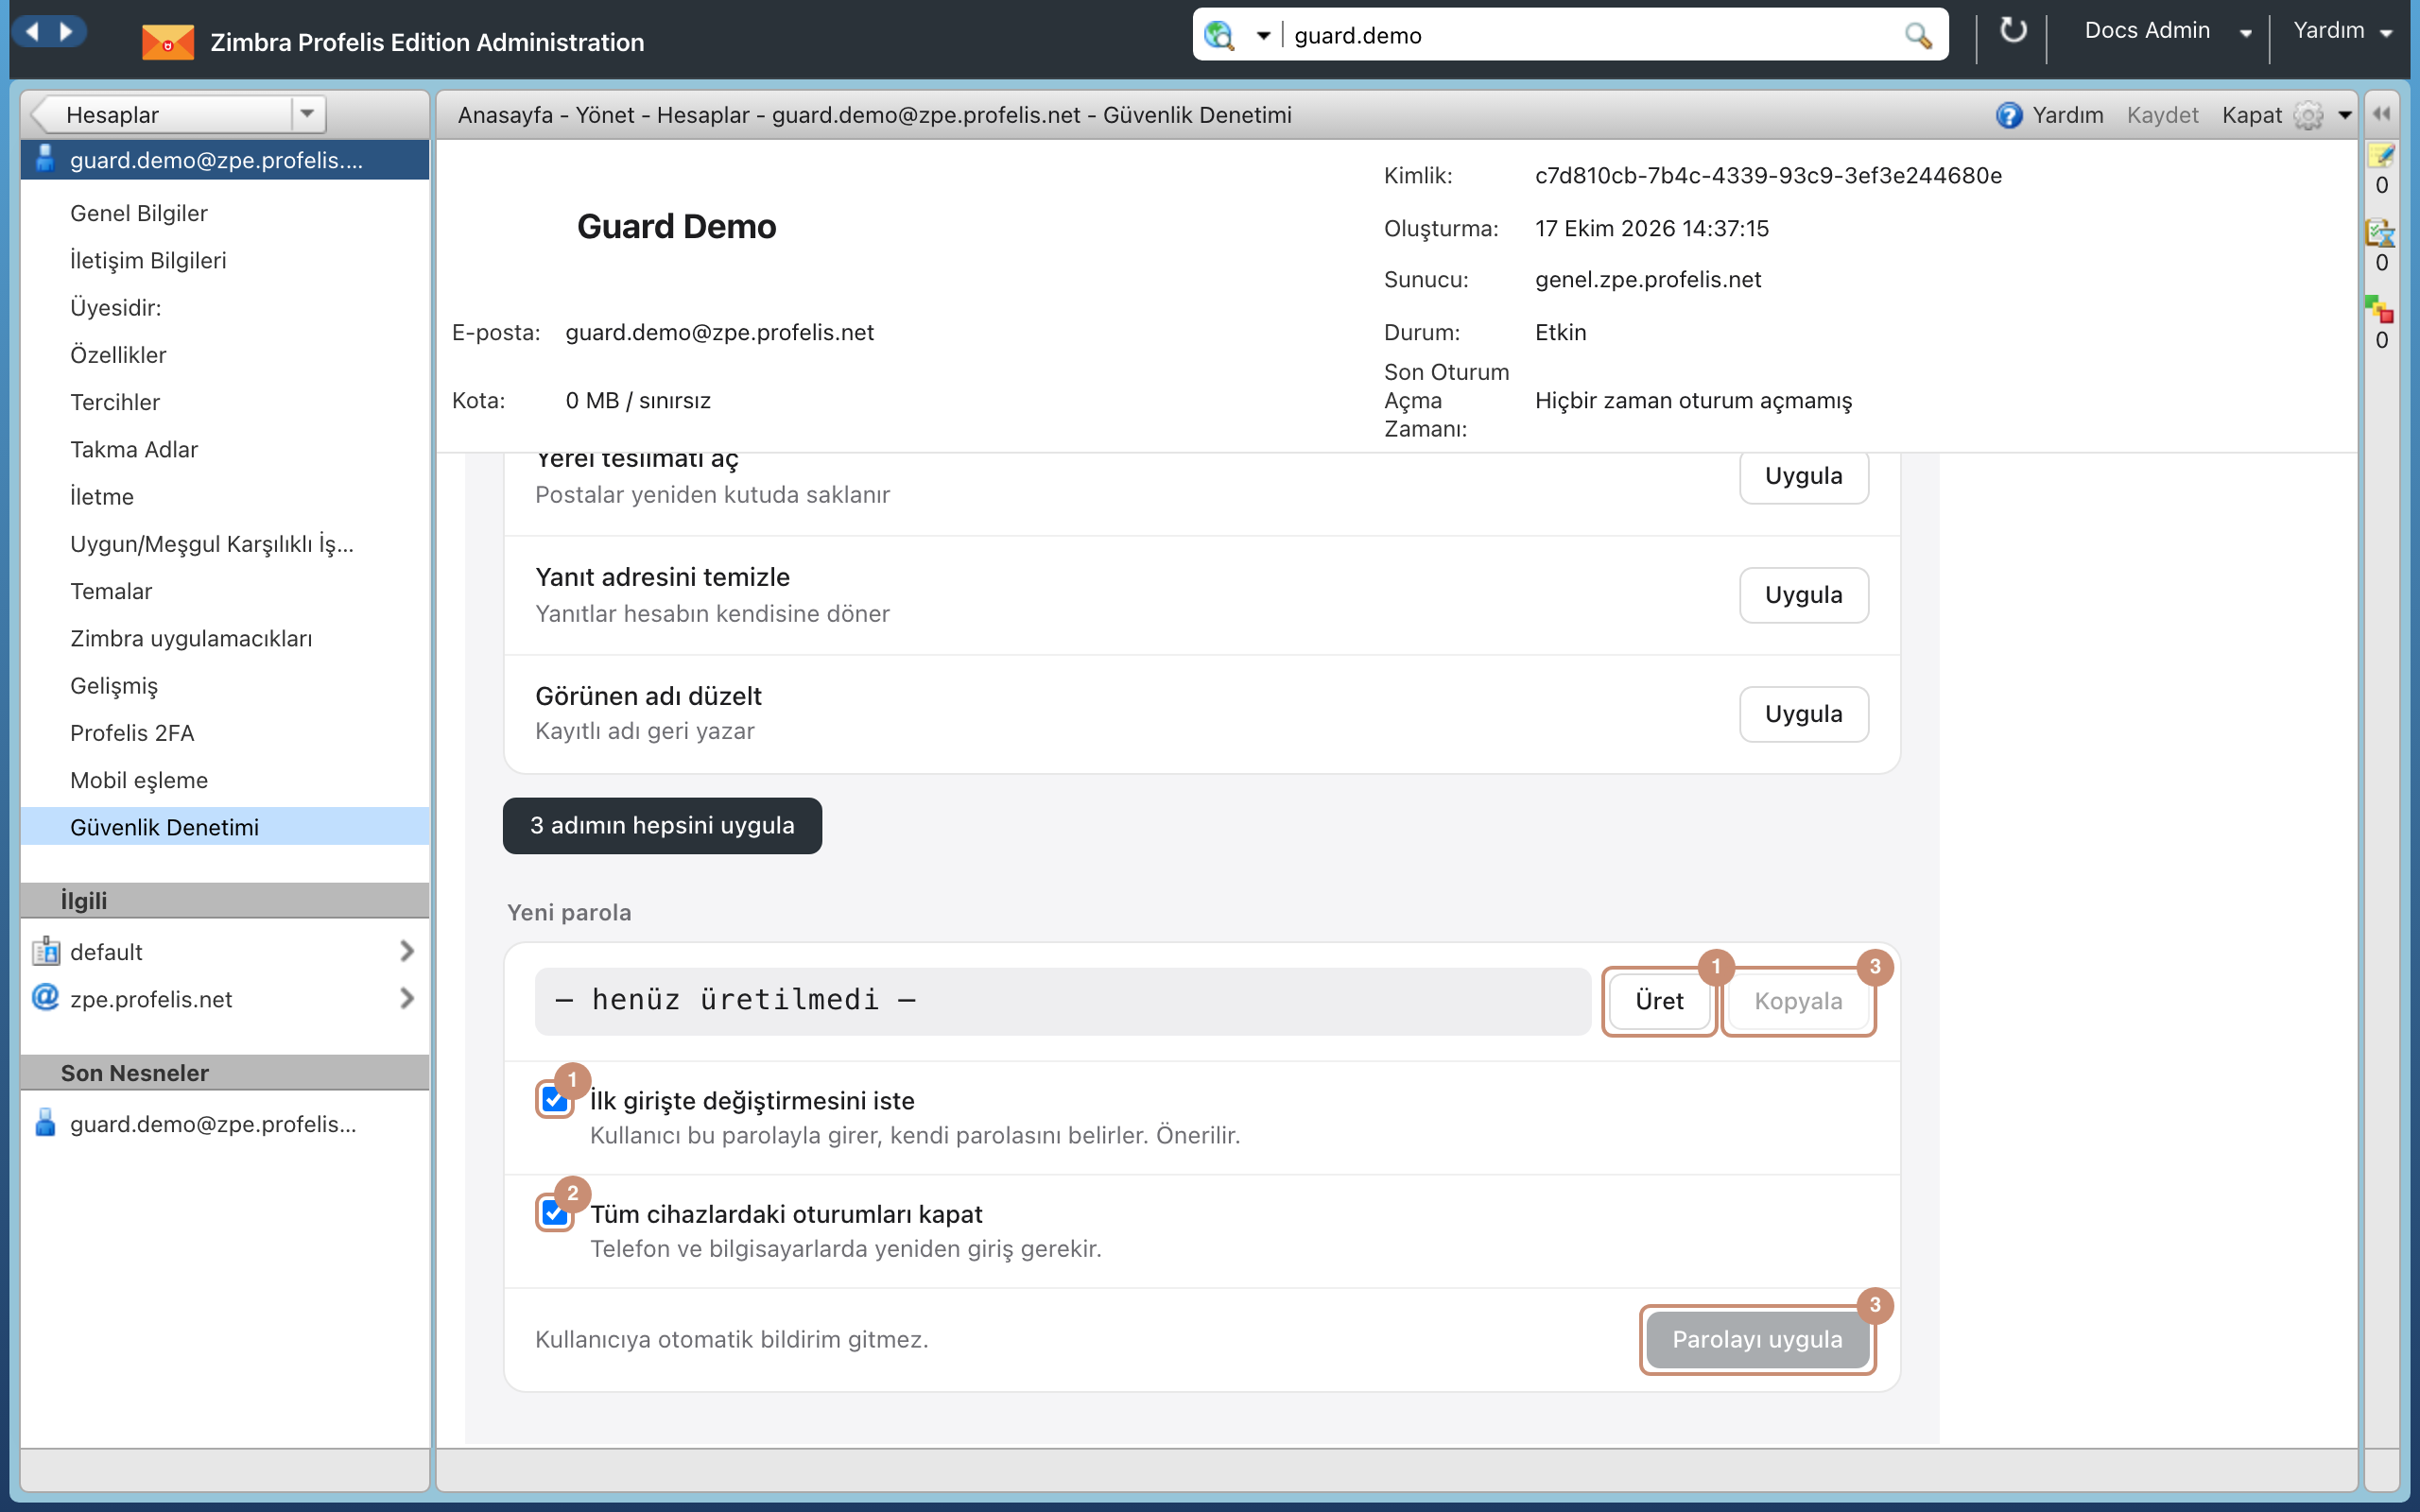Open the dropdown arrow beside the gear
The height and width of the screenshot is (1512, 2420).
pos(2345,115)
